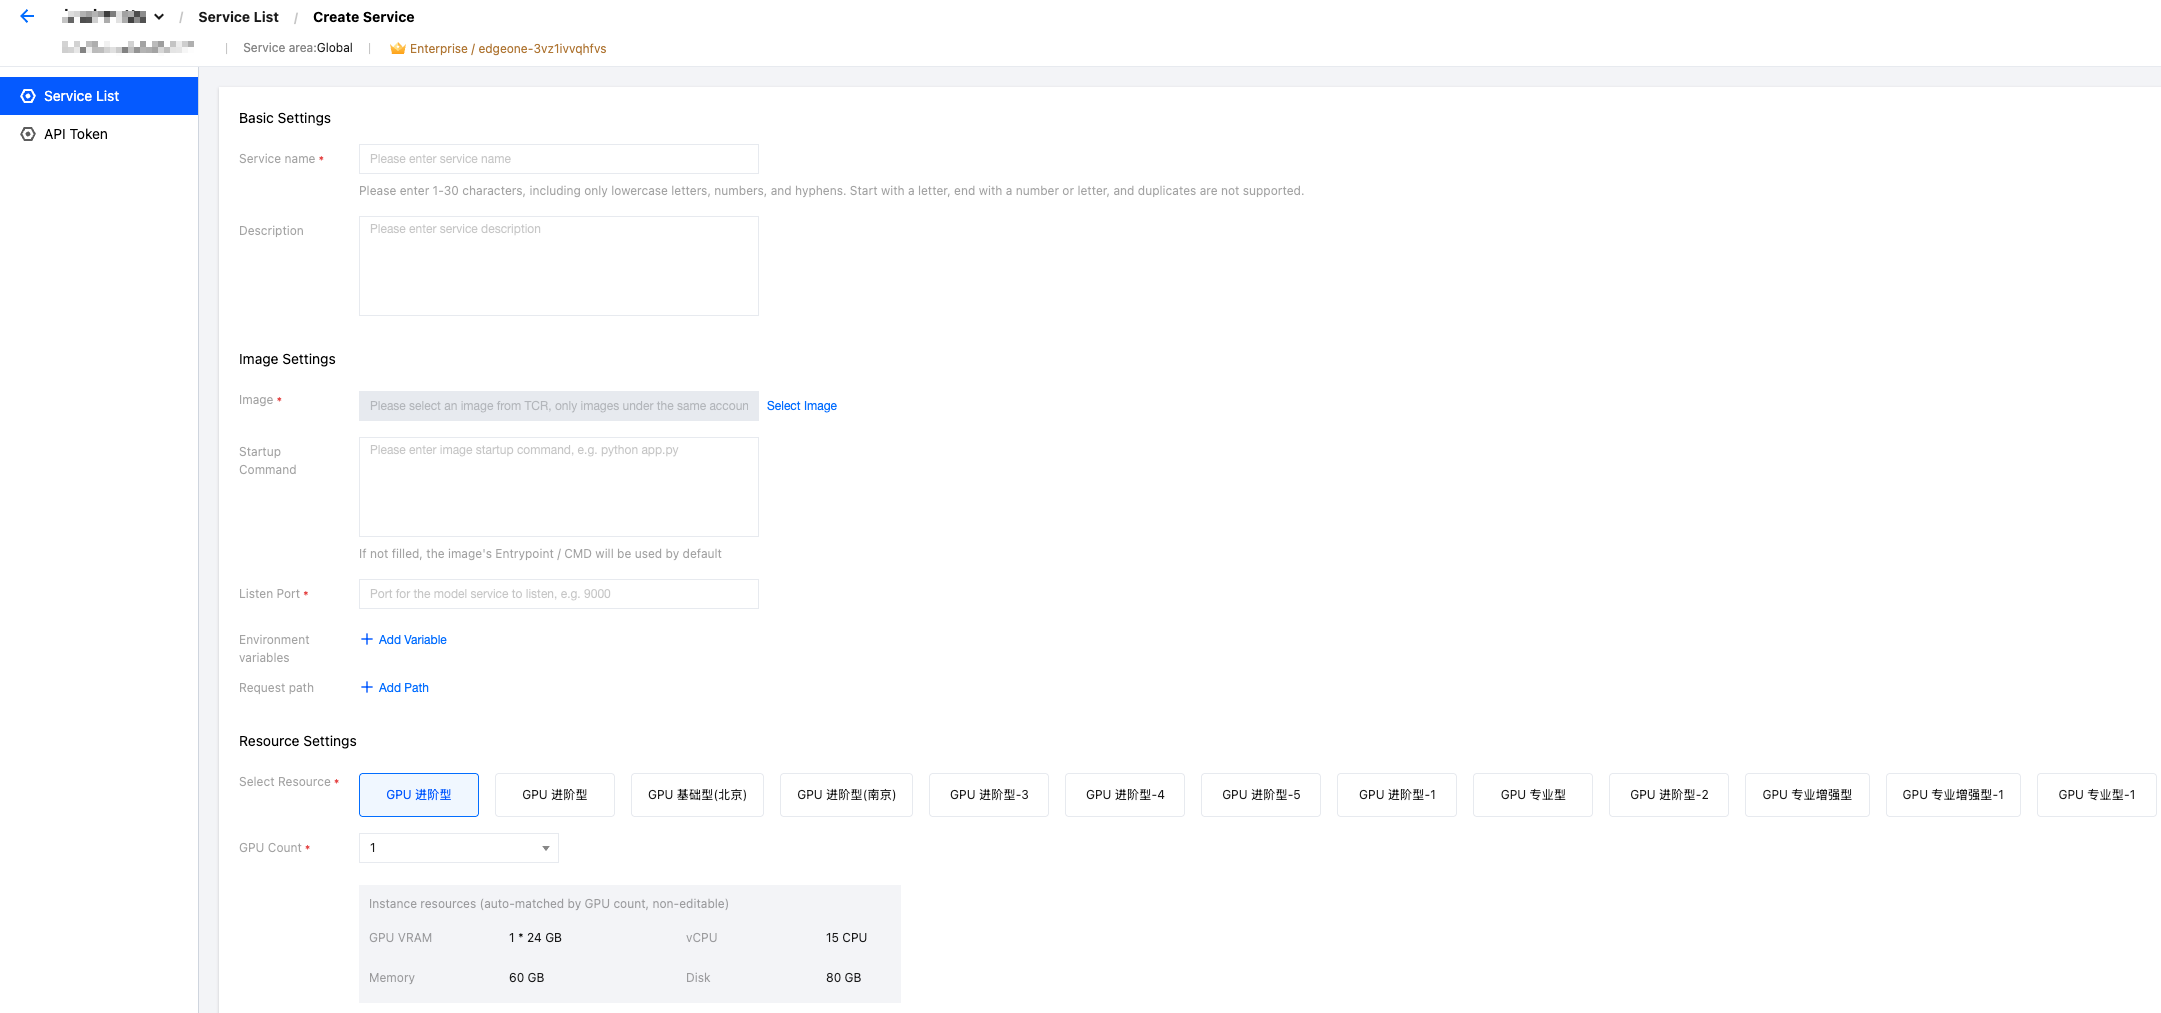Click the Add Variable link text

click(413, 640)
